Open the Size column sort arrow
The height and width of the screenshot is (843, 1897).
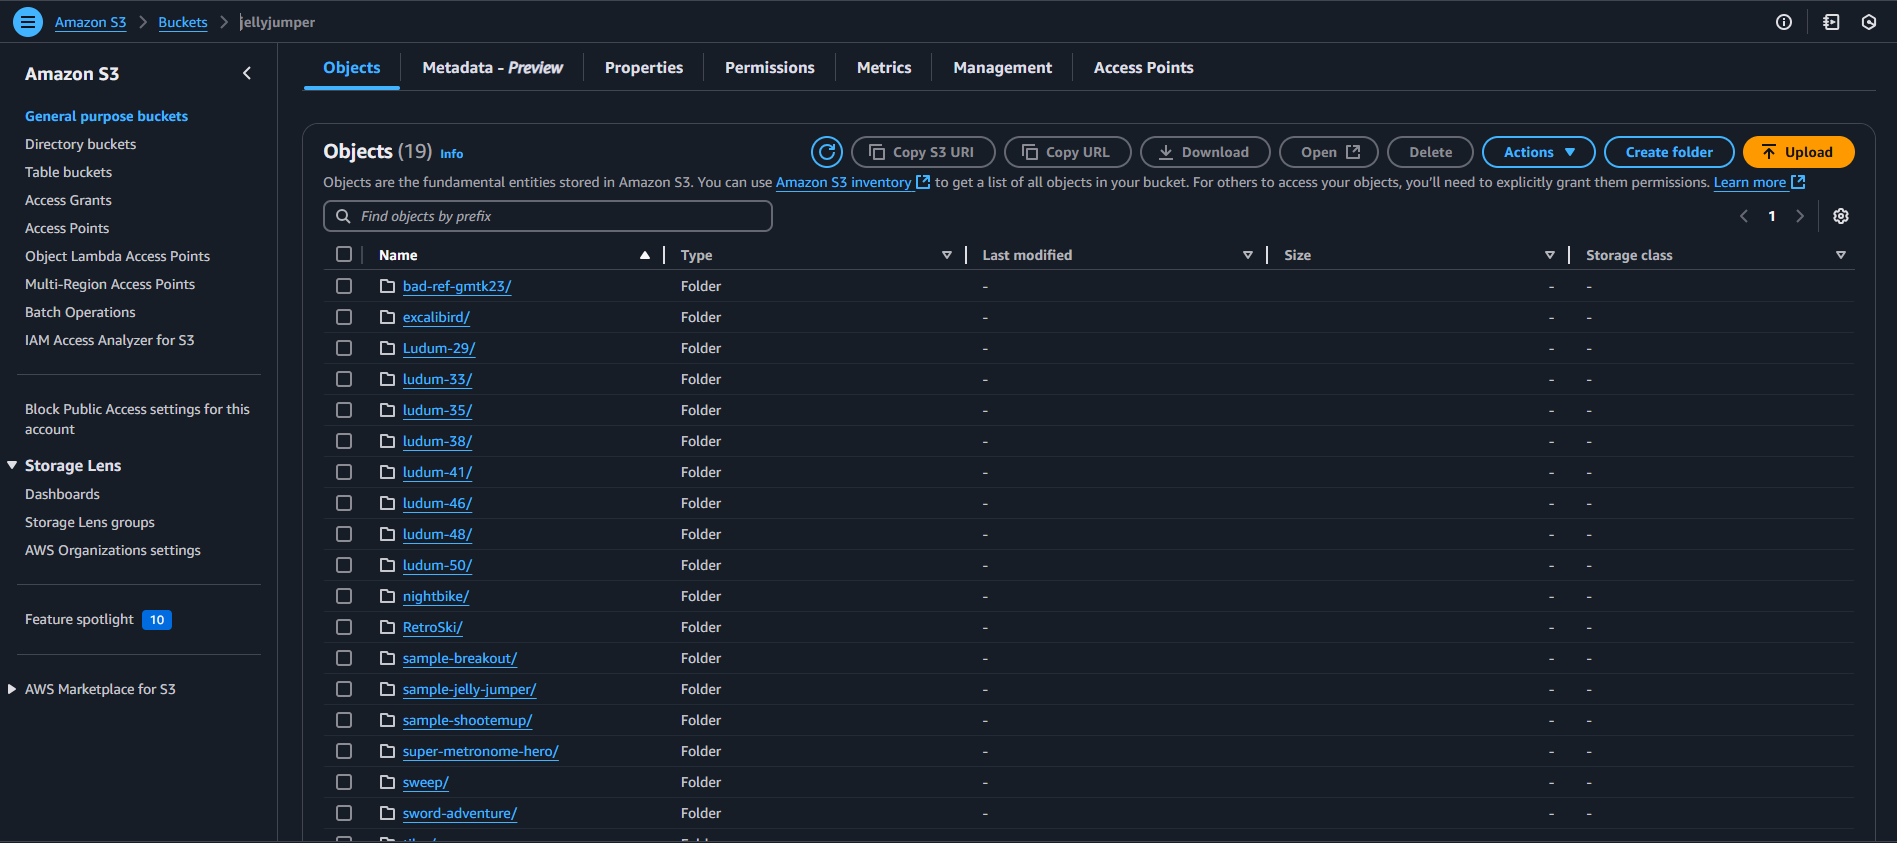point(1550,255)
